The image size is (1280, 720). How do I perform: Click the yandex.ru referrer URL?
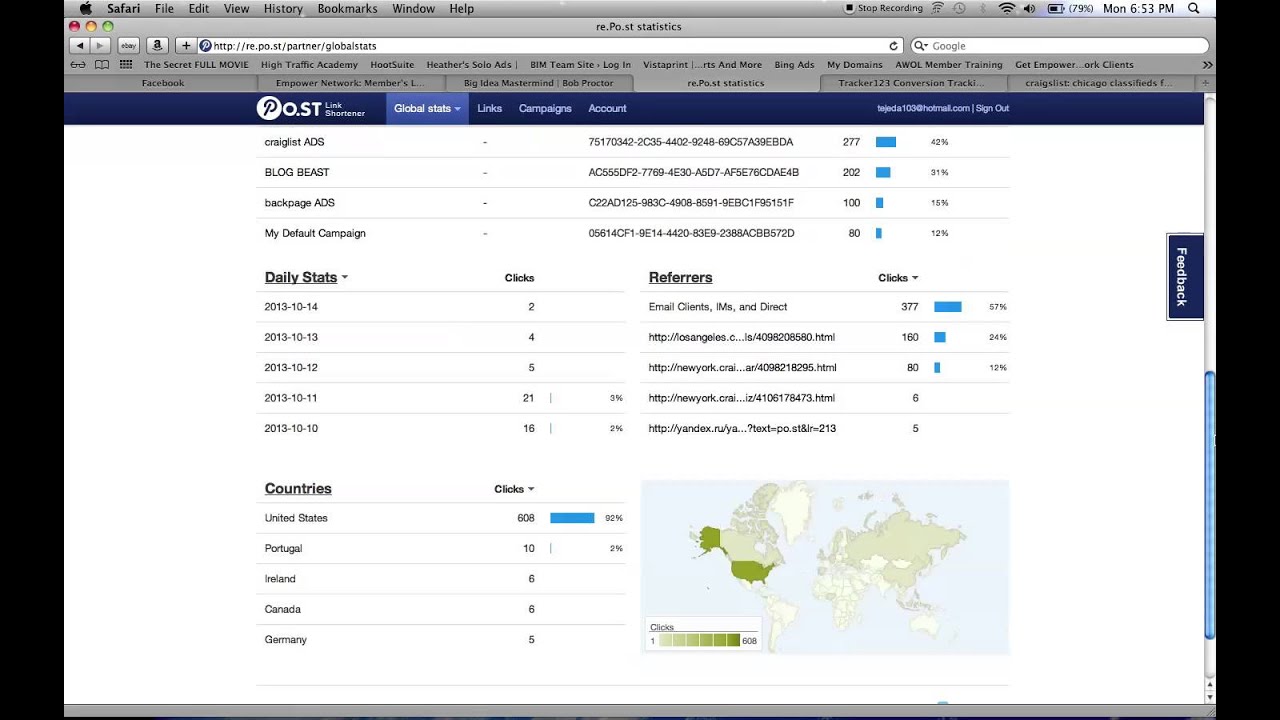742,428
